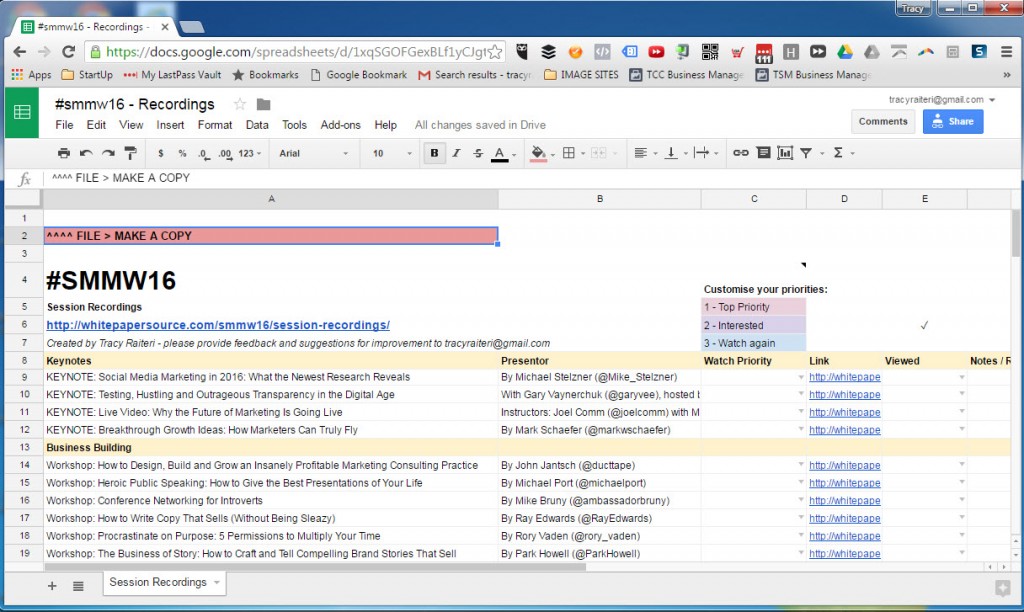This screenshot has height=612, width=1024.
Task: Open text wrapping options
Action: (x=701, y=153)
